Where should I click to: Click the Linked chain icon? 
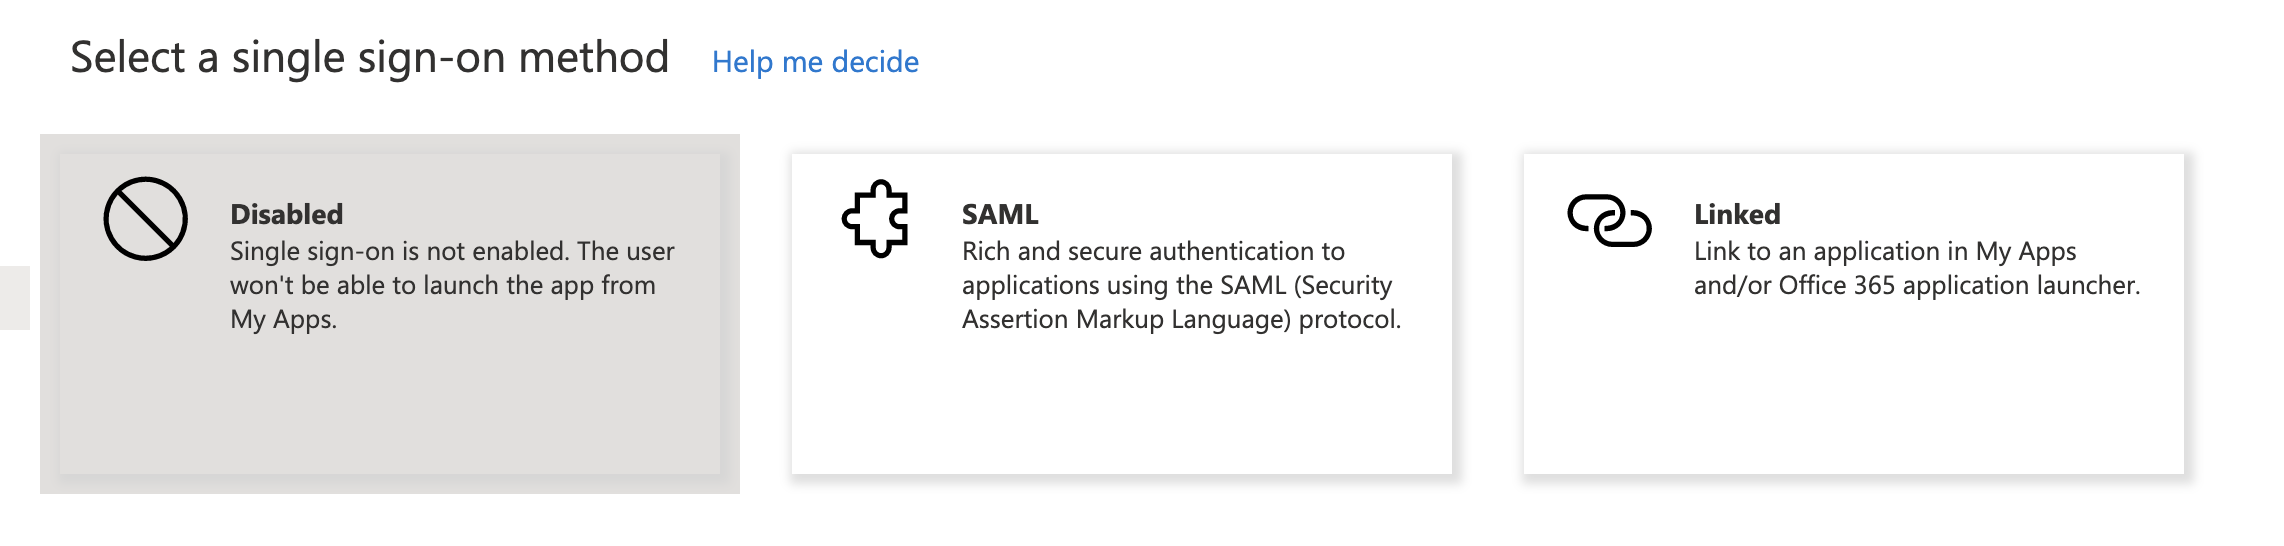1609,220
